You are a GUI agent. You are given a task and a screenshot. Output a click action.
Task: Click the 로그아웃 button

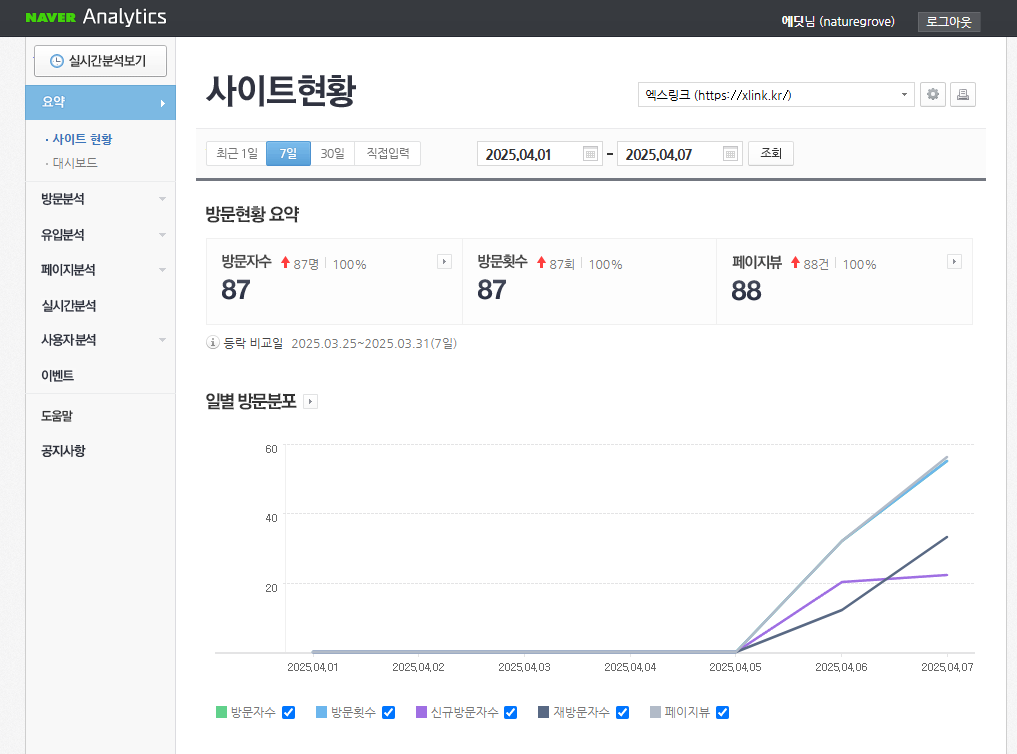948,22
